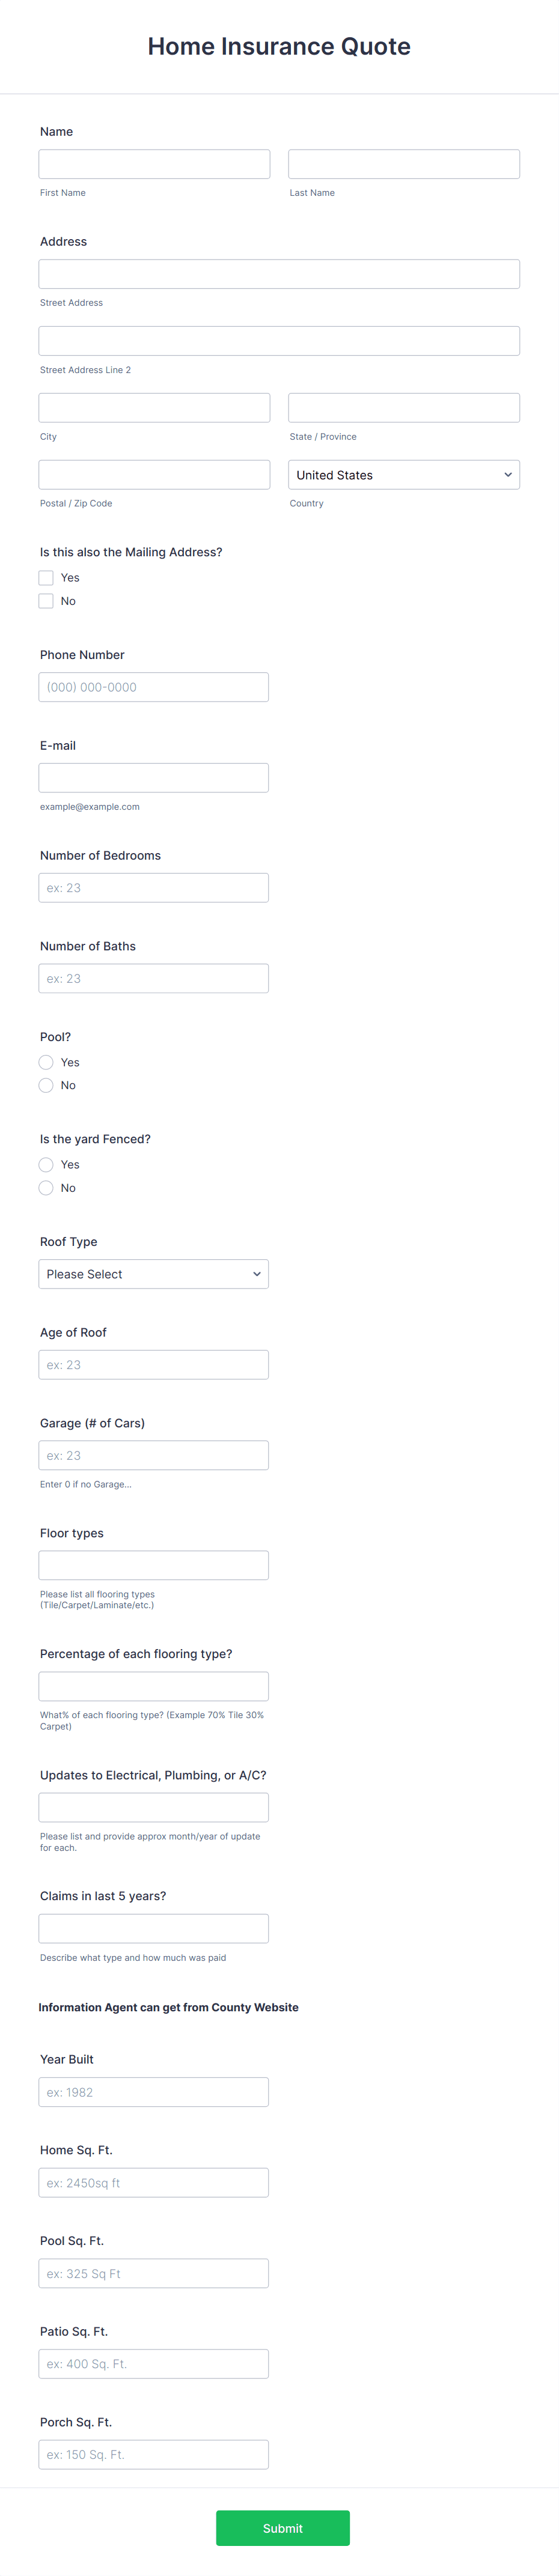Click the Submit button
The width and height of the screenshot is (559, 2576).
[x=283, y=2528]
